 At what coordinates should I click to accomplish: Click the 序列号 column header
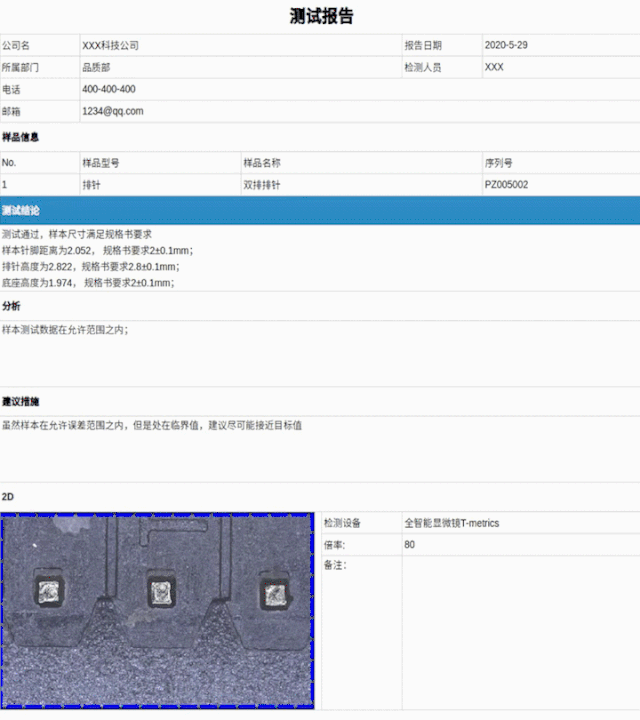pos(498,163)
